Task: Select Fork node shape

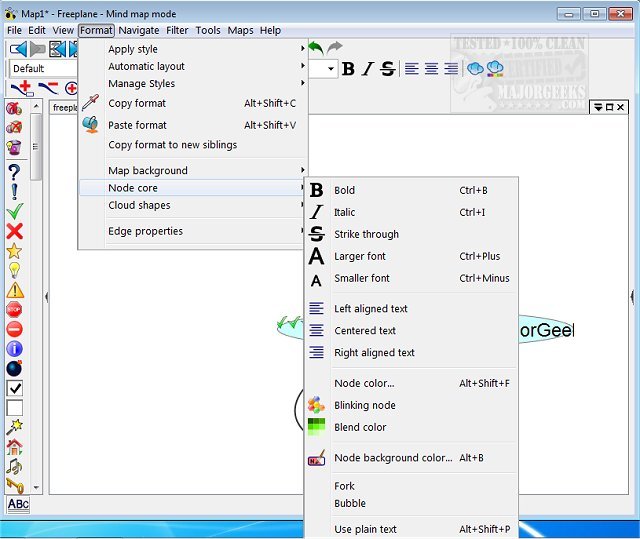Action: tap(411, 486)
